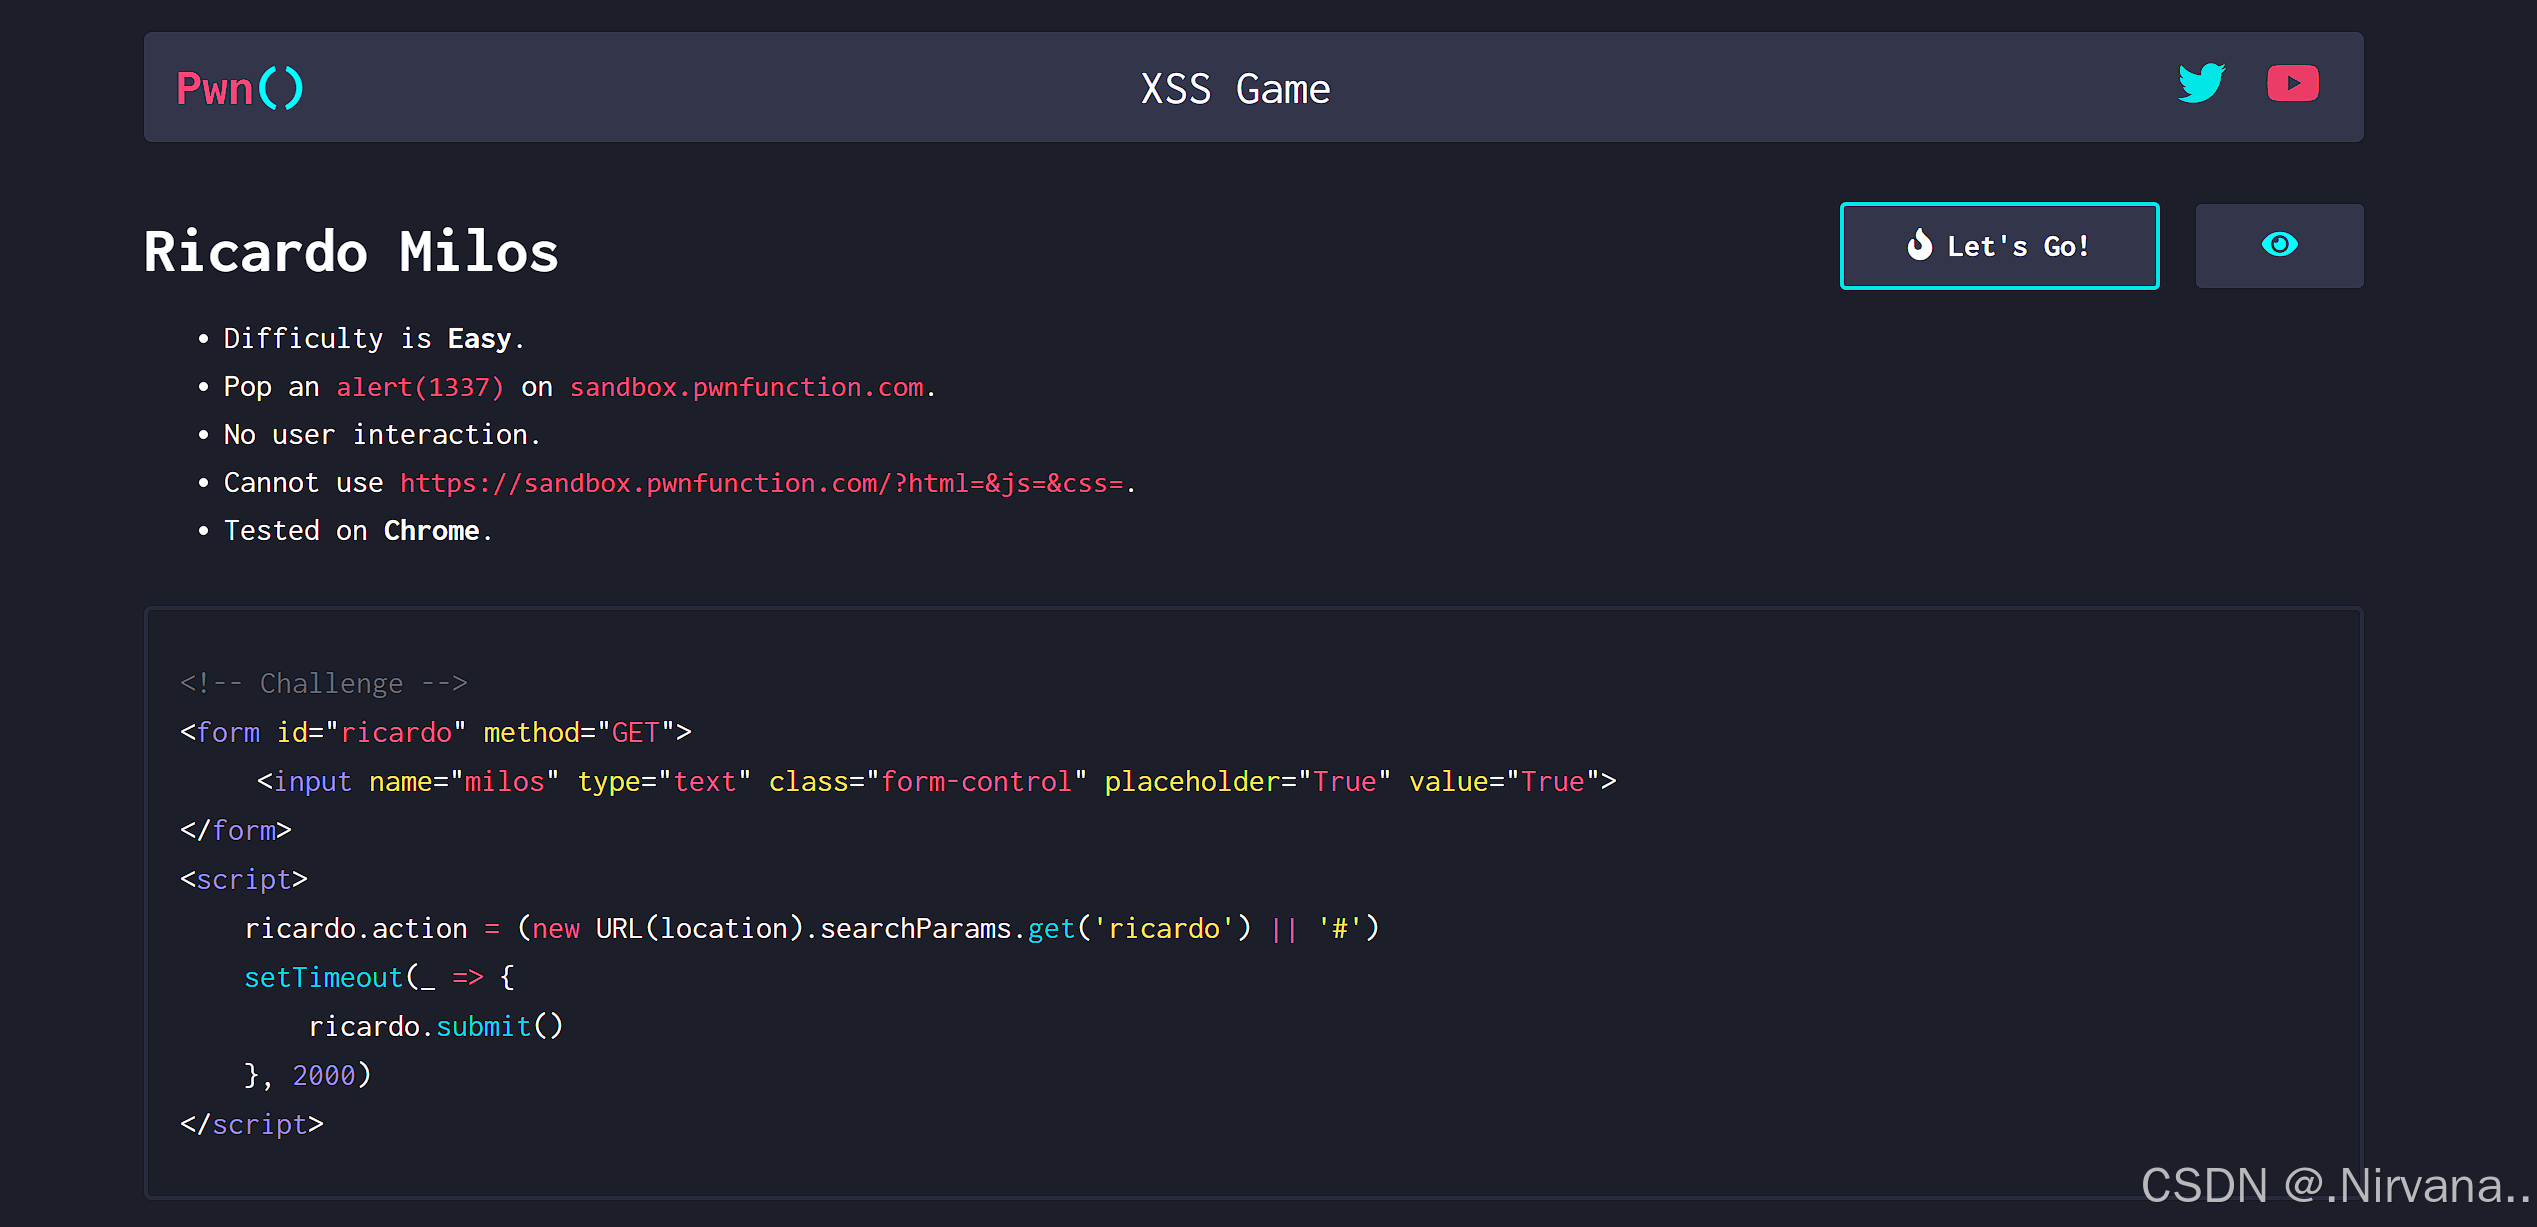Click the 'Tested on Chrome' bullet
The image size is (2537, 1227).
[358, 531]
